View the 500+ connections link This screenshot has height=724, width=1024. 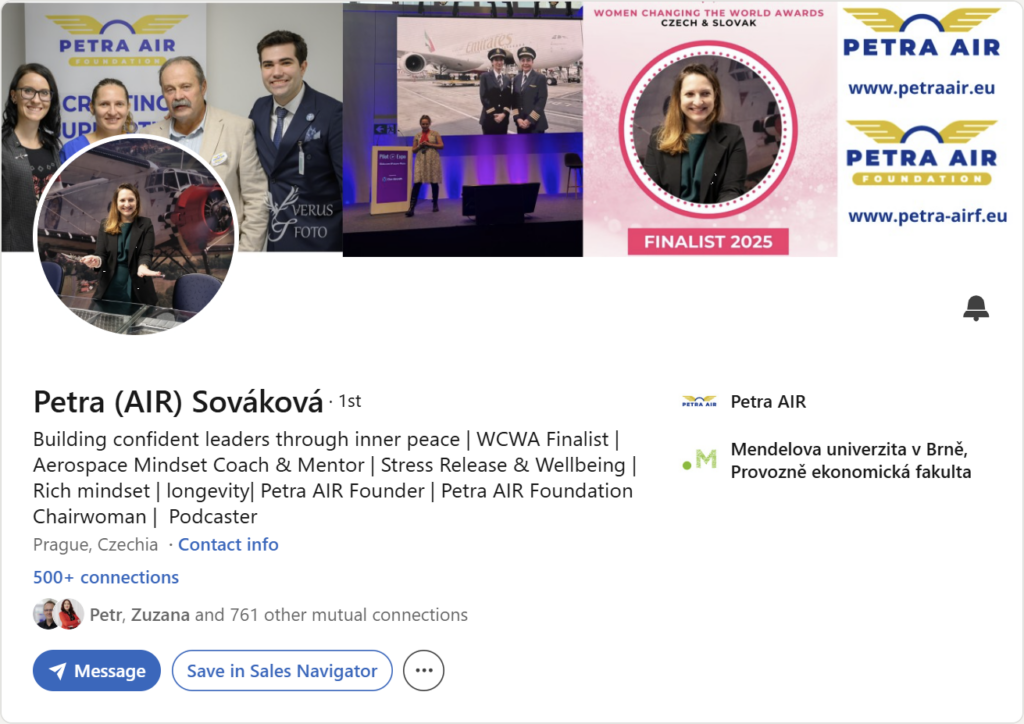[x=106, y=577]
